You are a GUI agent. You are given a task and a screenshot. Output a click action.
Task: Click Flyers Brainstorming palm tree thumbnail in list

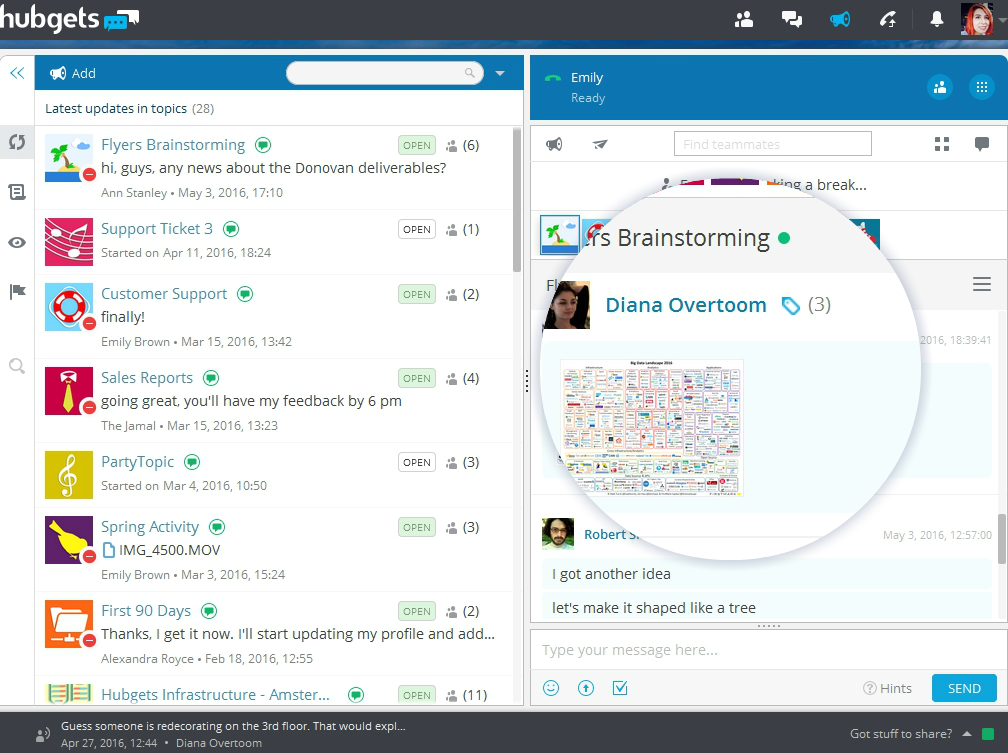tap(69, 158)
